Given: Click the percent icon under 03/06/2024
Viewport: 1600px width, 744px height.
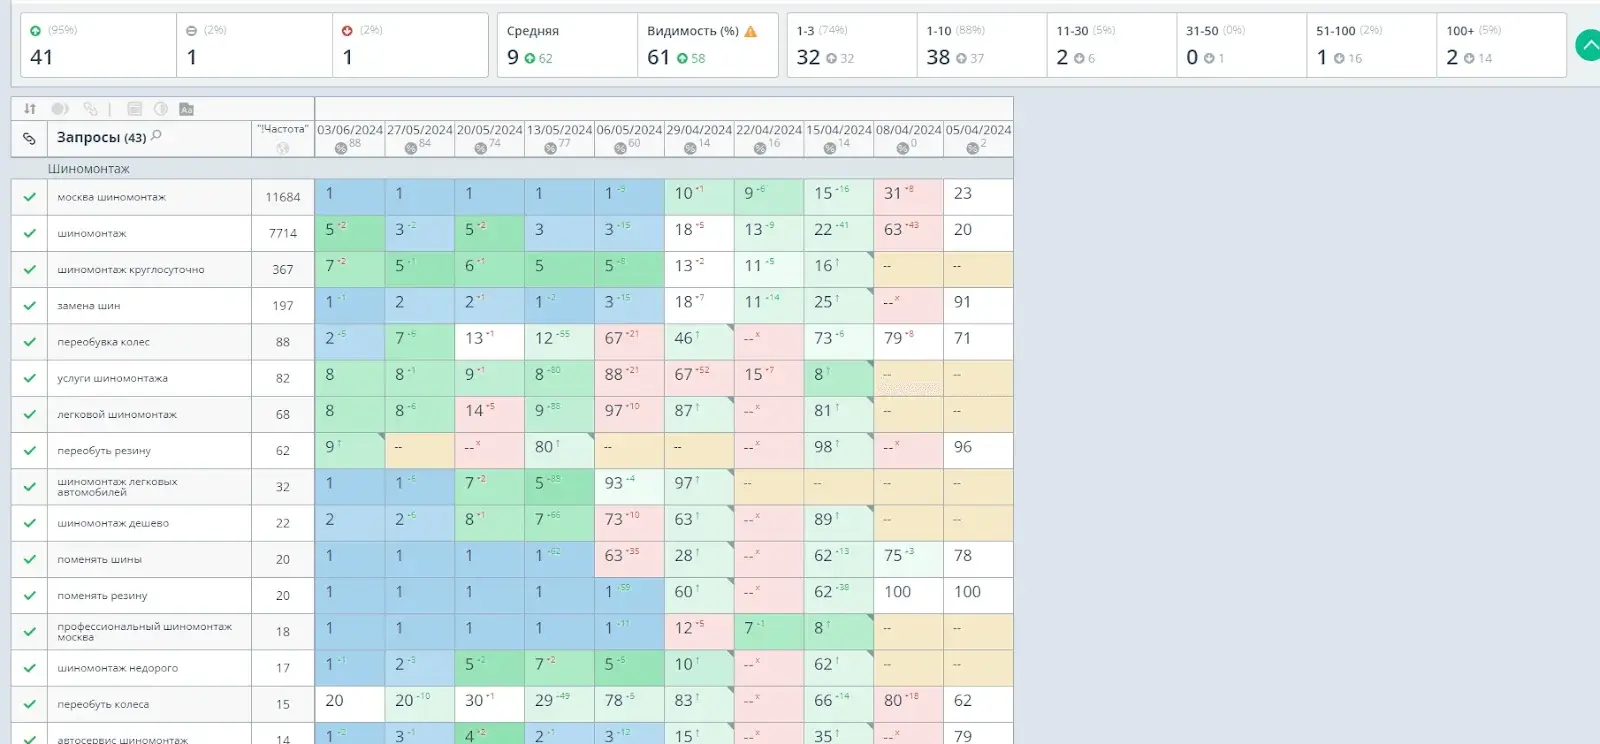Looking at the screenshot, I should click(341, 148).
